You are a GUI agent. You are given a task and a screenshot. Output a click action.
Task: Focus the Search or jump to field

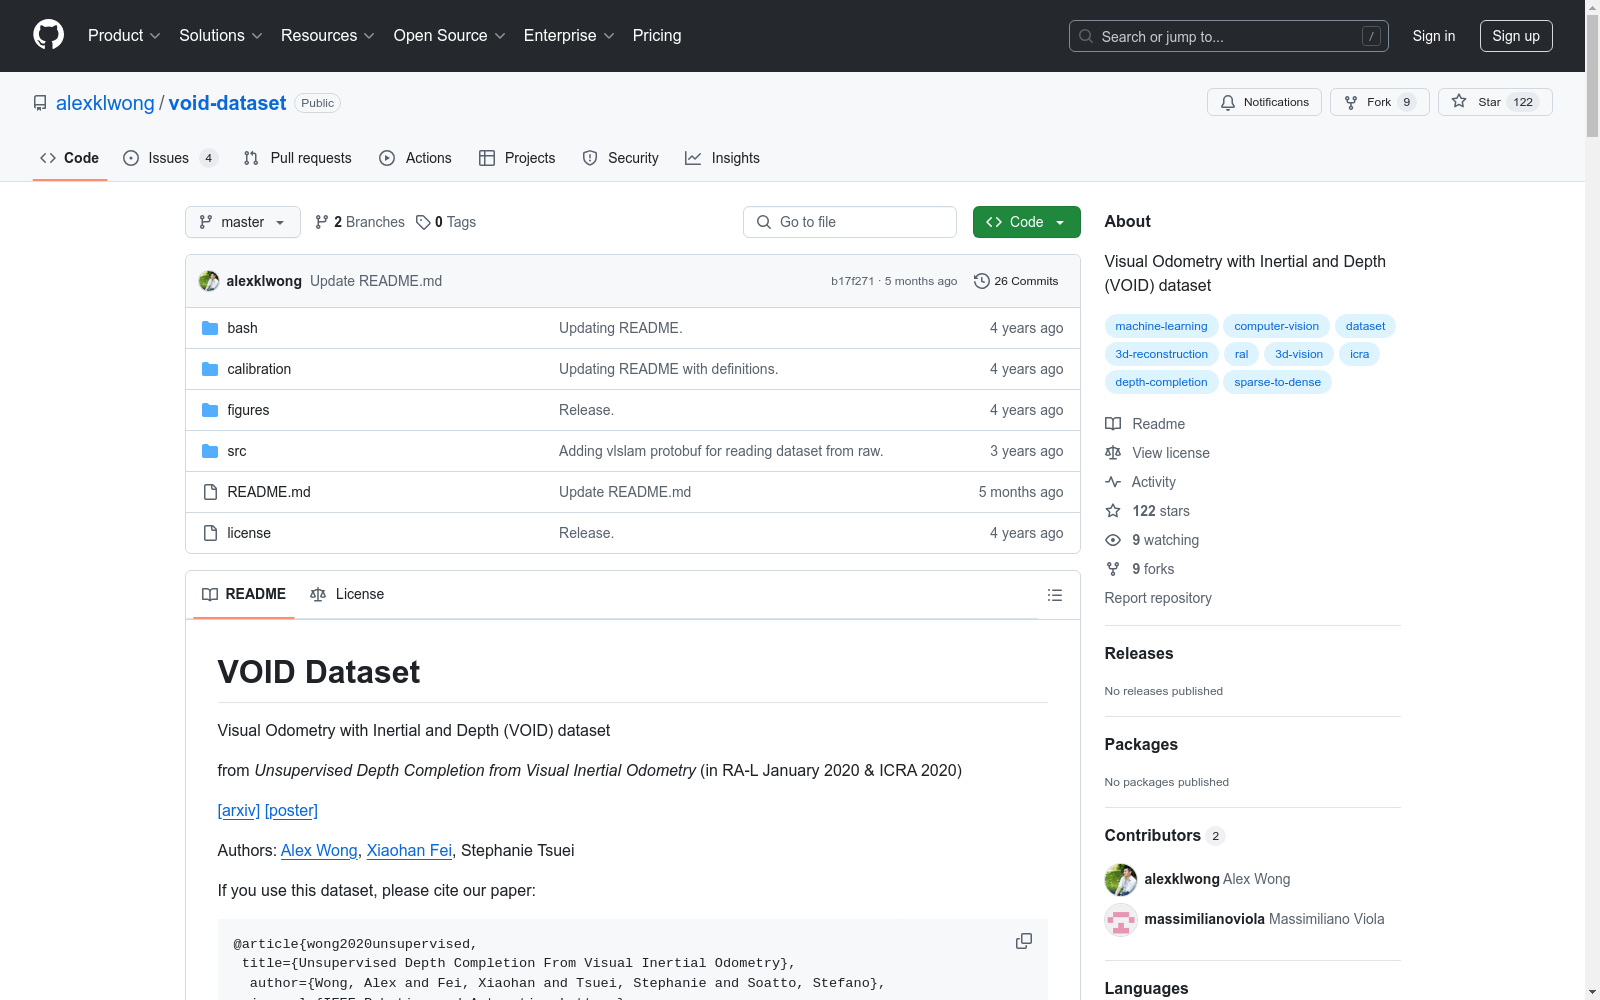[1229, 36]
